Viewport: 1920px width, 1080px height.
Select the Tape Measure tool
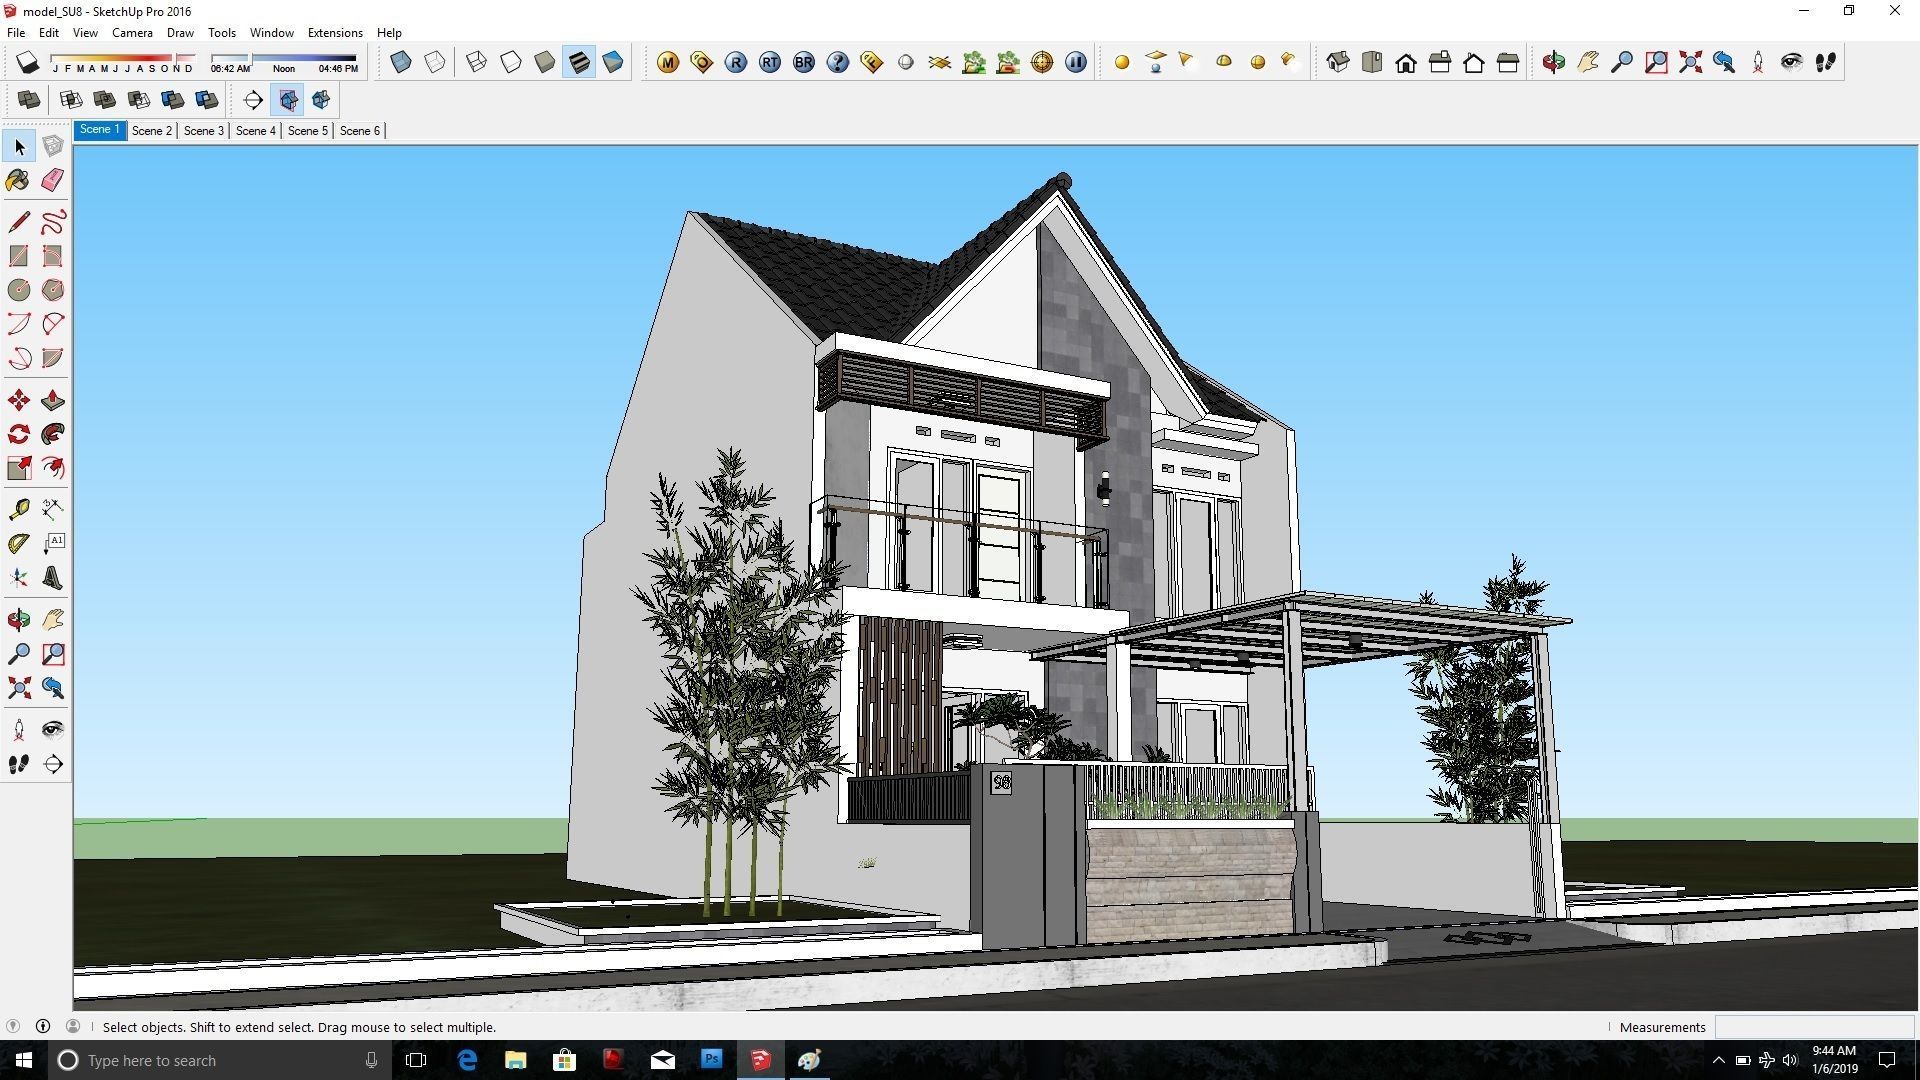[18, 509]
